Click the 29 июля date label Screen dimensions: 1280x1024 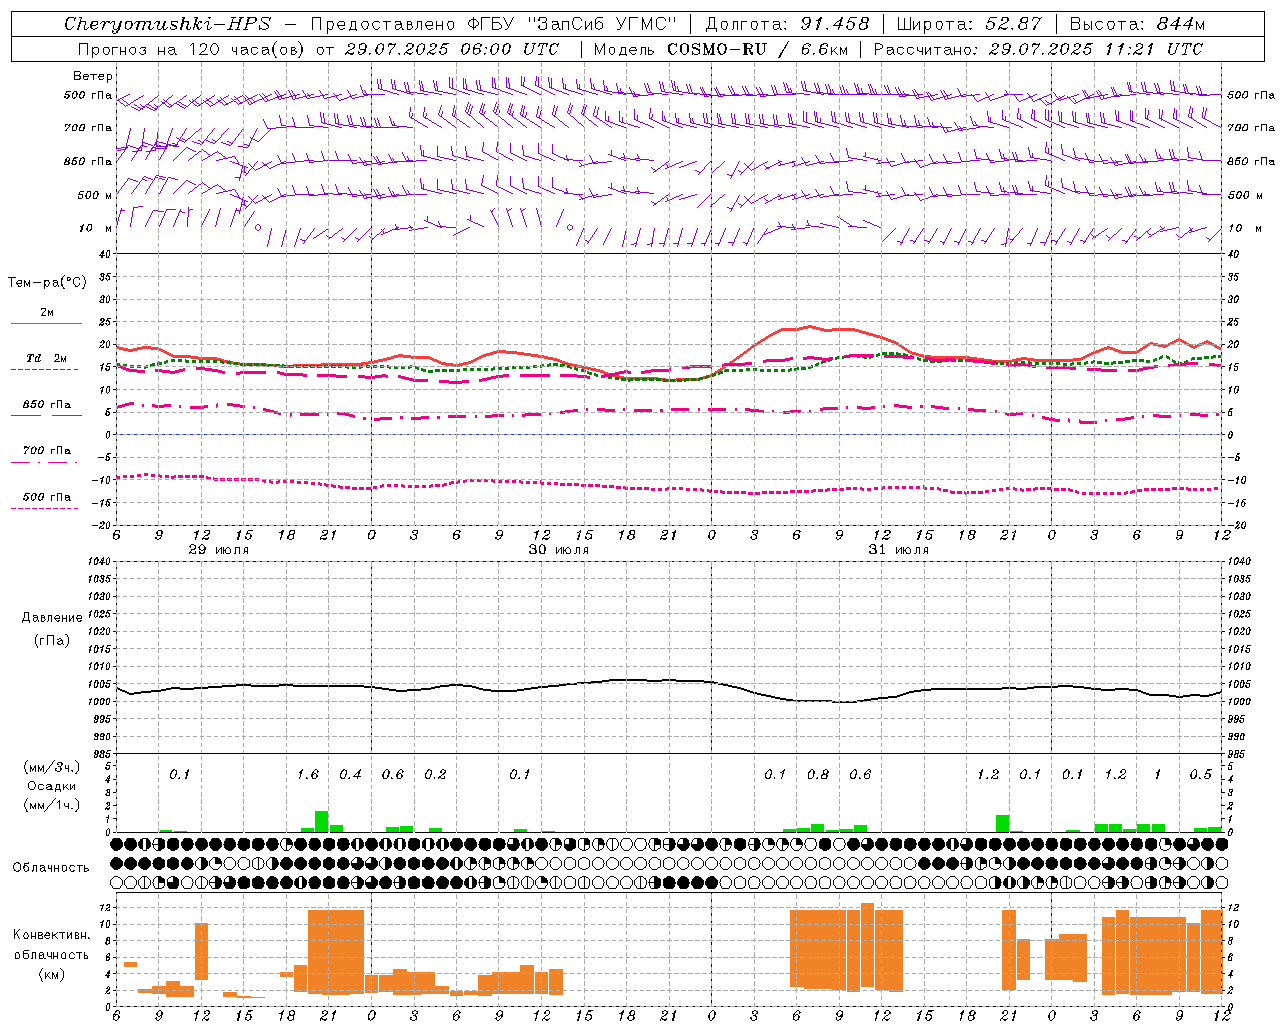(219, 550)
